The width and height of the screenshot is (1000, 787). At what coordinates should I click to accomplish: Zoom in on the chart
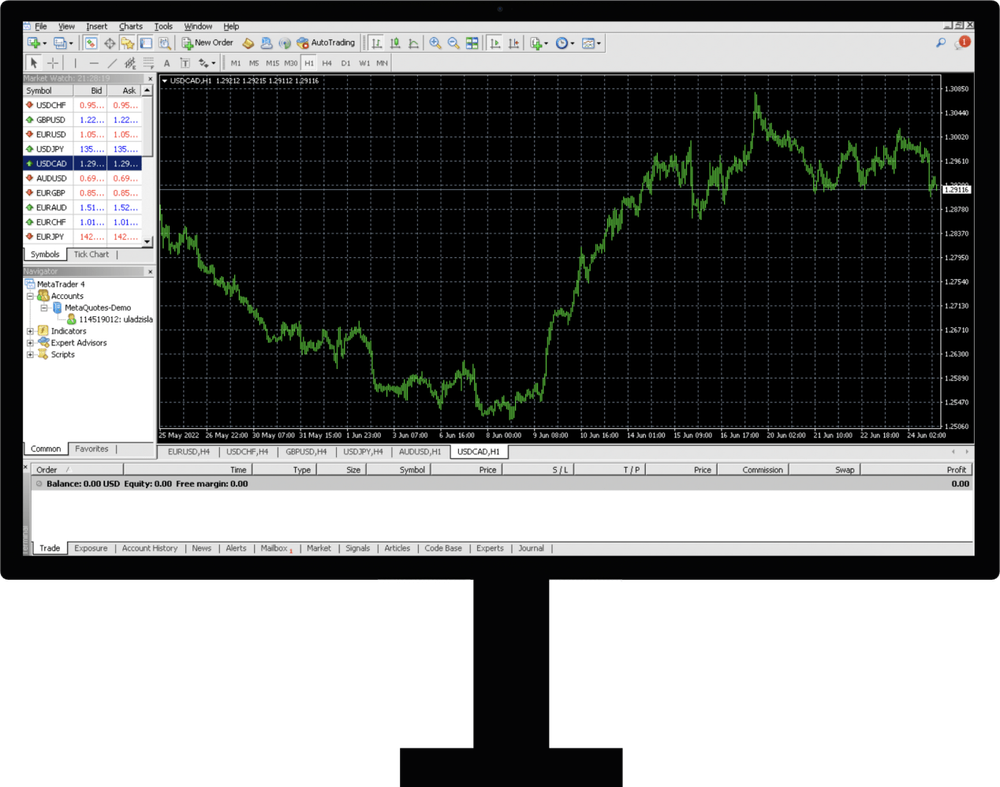[x=436, y=42]
